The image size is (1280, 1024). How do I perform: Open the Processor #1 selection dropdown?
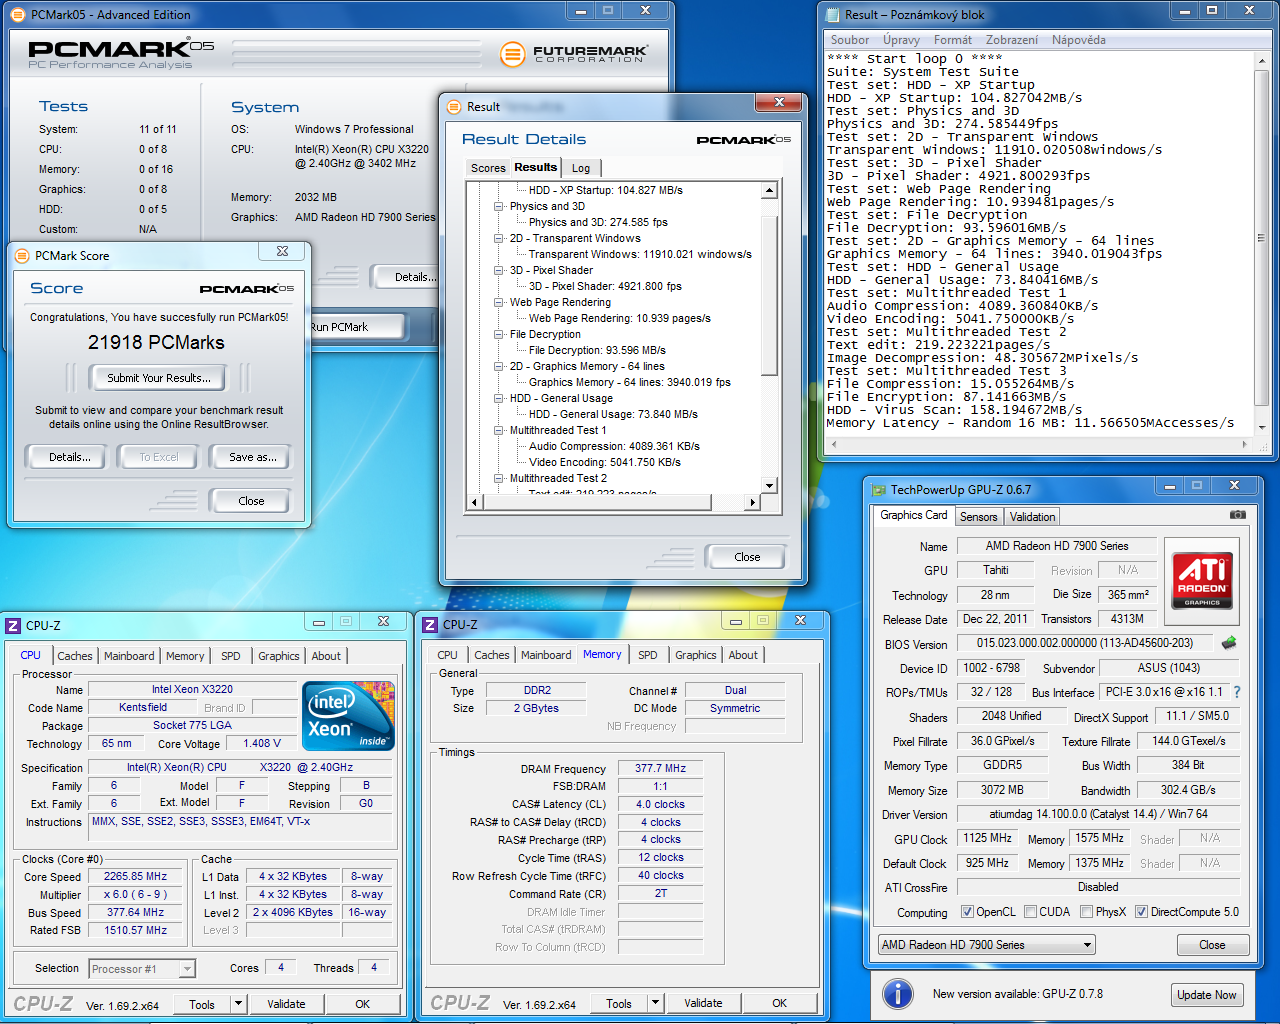(x=142, y=969)
